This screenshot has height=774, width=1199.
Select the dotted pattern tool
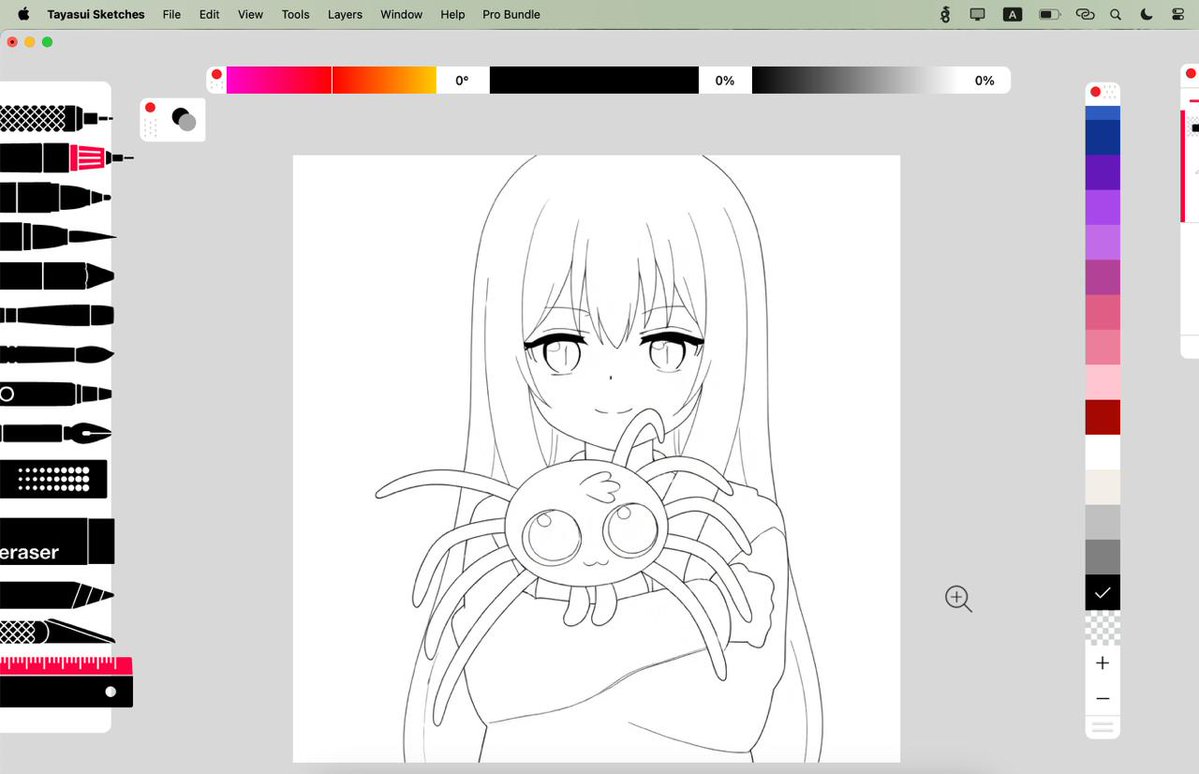click(54, 479)
